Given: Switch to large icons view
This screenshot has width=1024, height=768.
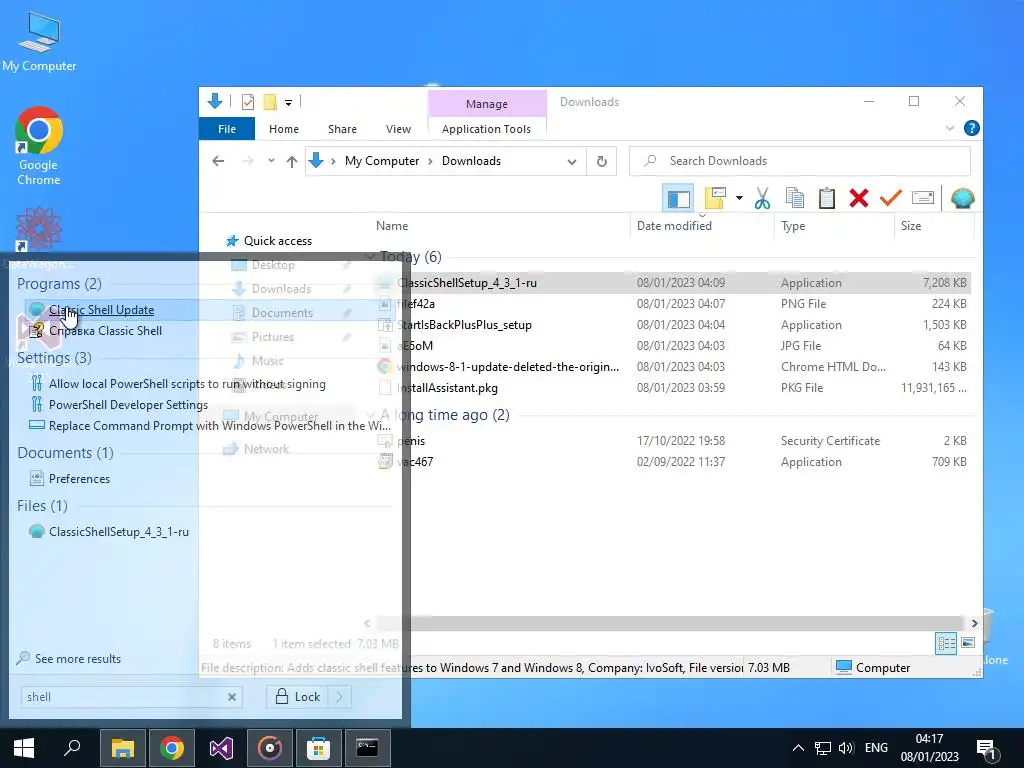Looking at the screenshot, I should pos(968,643).
